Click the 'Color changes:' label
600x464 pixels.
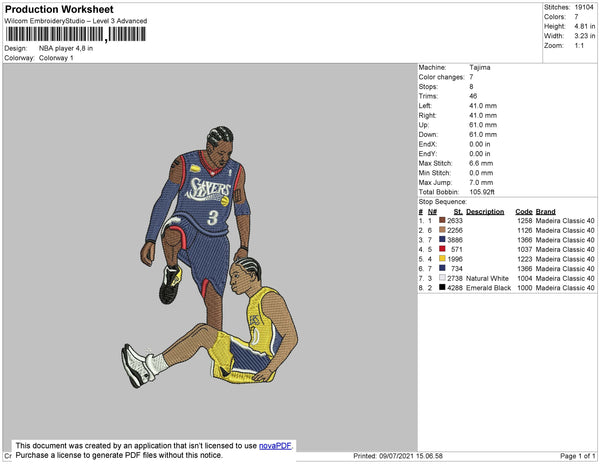point(441,77)
